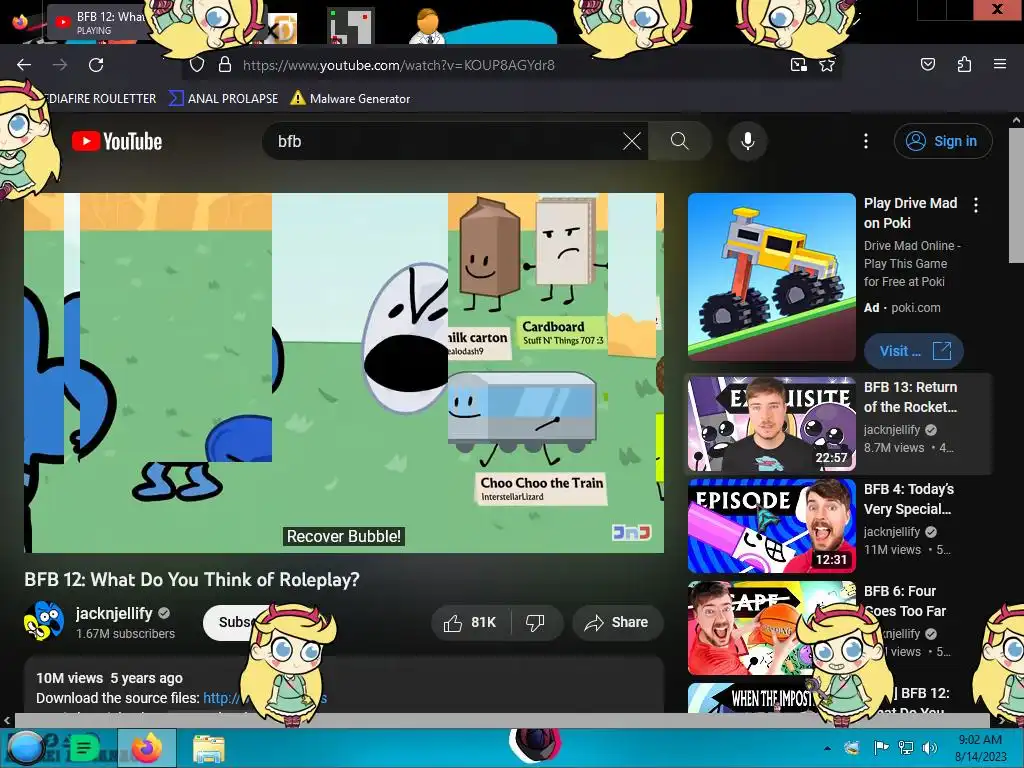
Task: Reload the current page
Action: (96, 65)
